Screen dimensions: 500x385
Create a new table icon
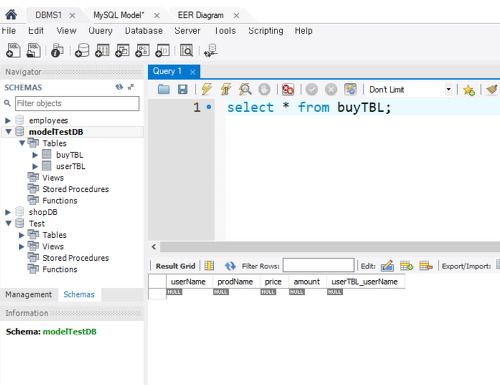pos(102,51)
